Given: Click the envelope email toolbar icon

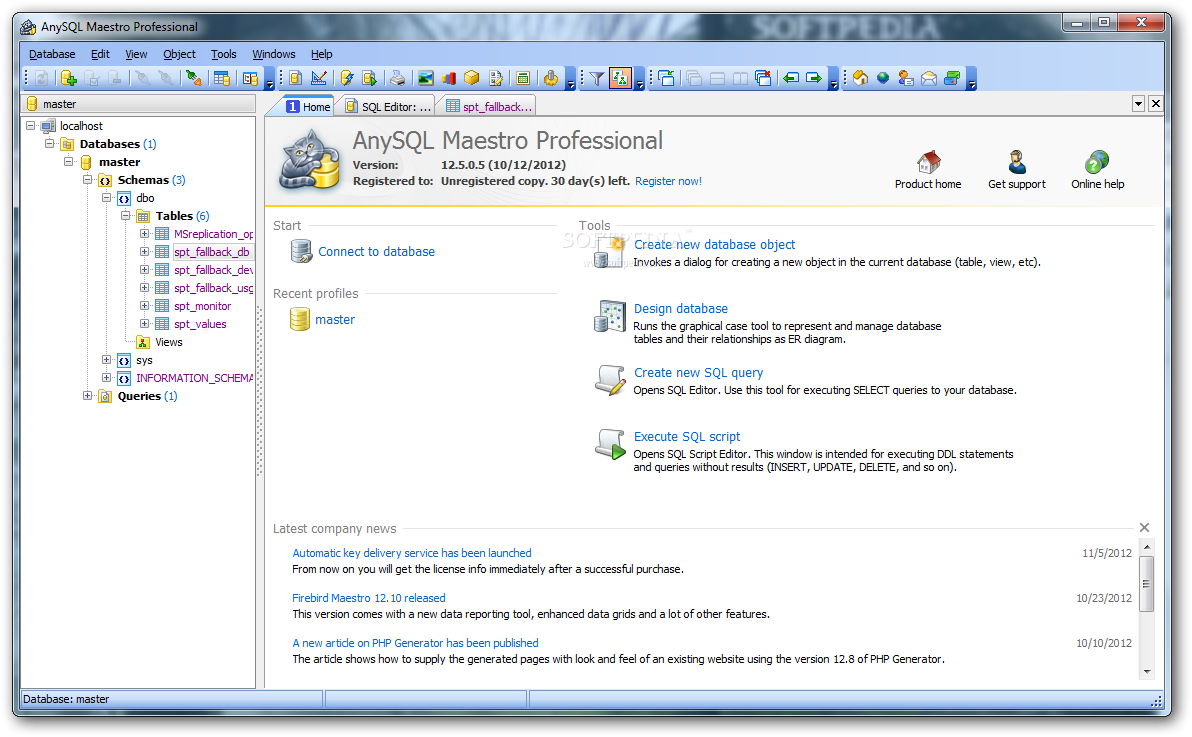Looking at the screenshot, I should [x=929, y=78].
